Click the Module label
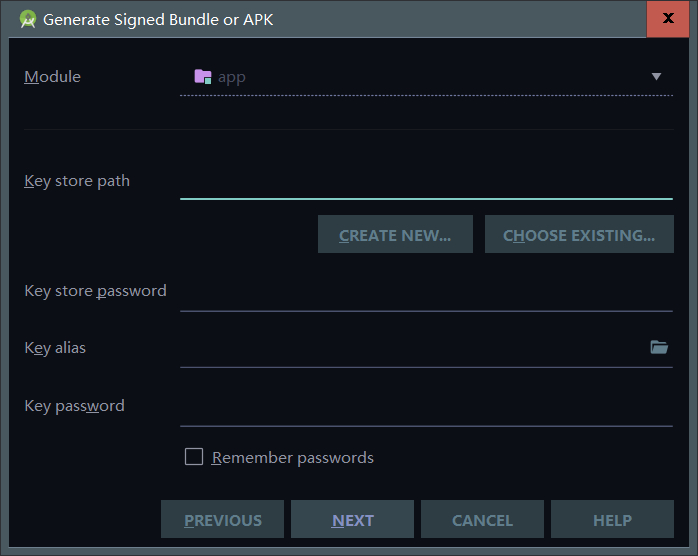Viewport: 698px width, 556px height. [53, 77]
